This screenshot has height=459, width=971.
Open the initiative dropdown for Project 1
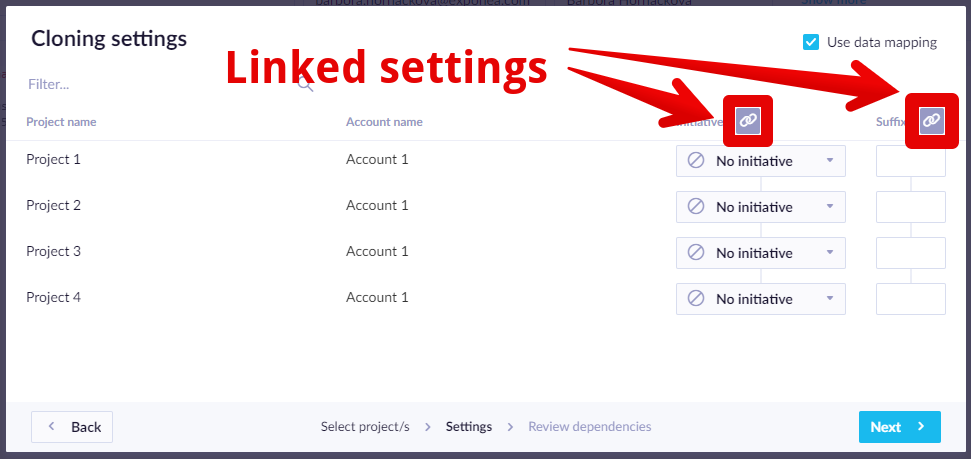760,161
